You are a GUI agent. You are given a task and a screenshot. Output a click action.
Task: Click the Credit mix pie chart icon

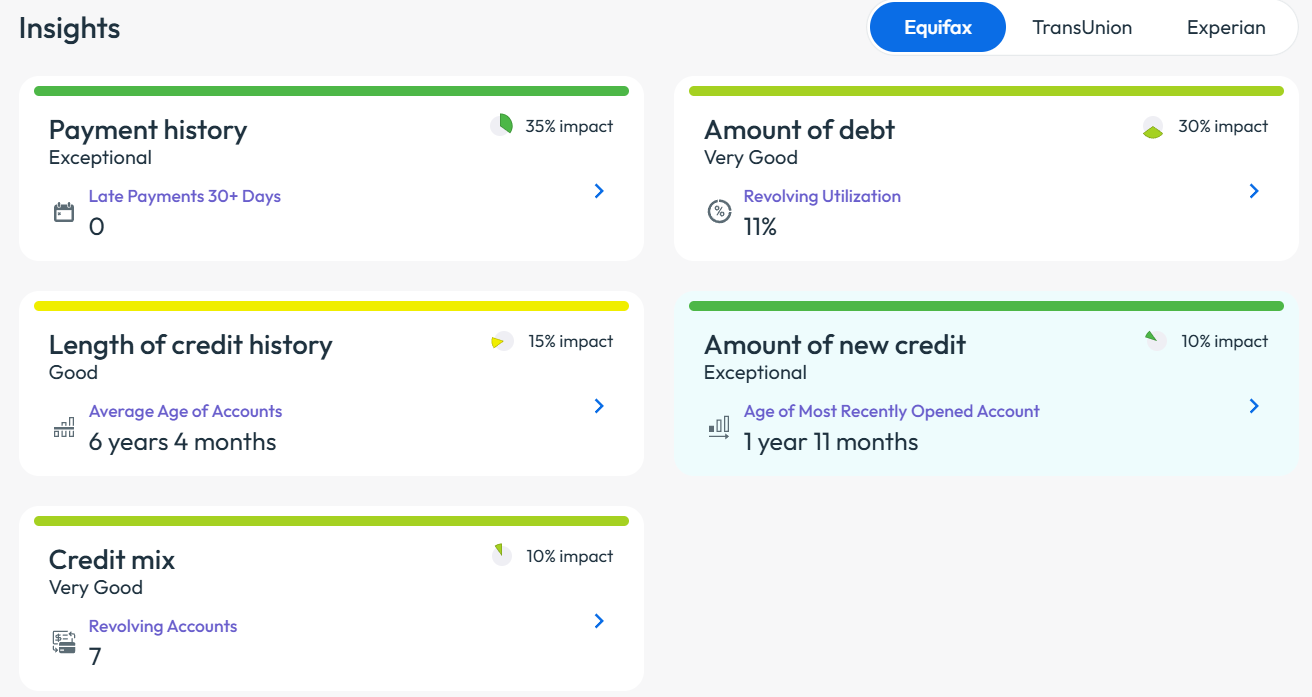click(x=501, y=554)
